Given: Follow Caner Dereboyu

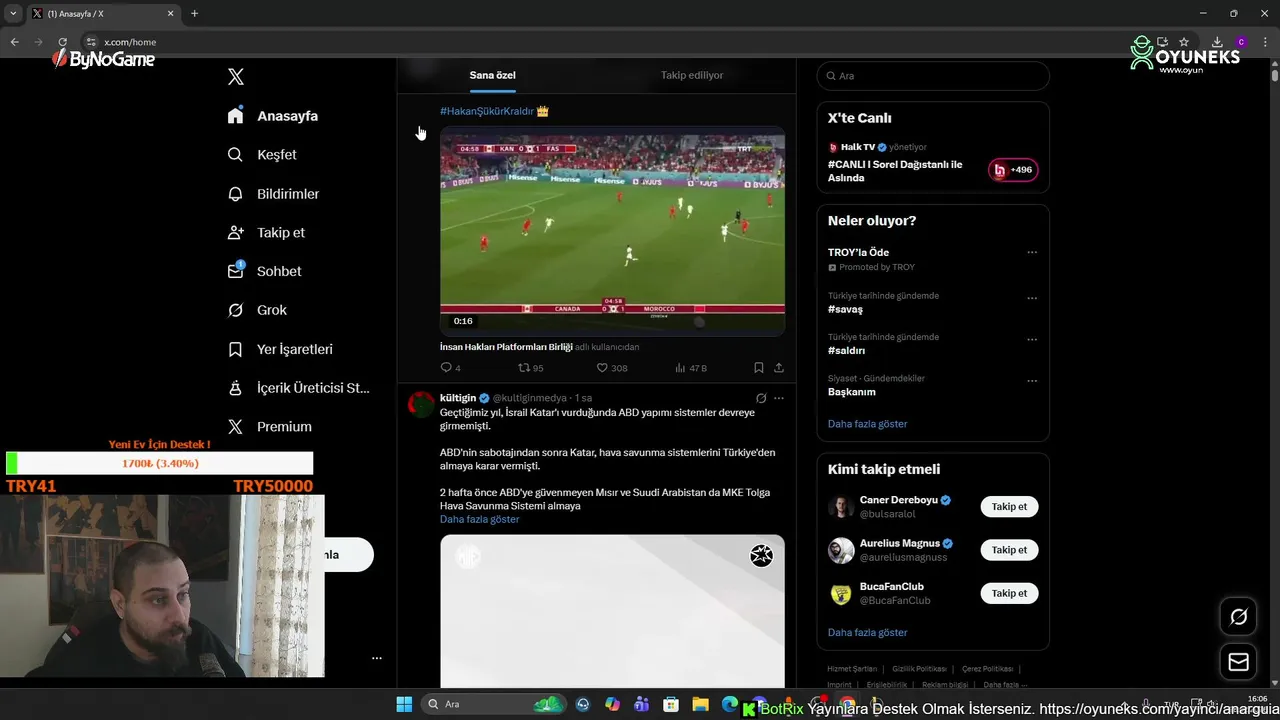Looking at the screenshot, I should (x=1009, y=507).
